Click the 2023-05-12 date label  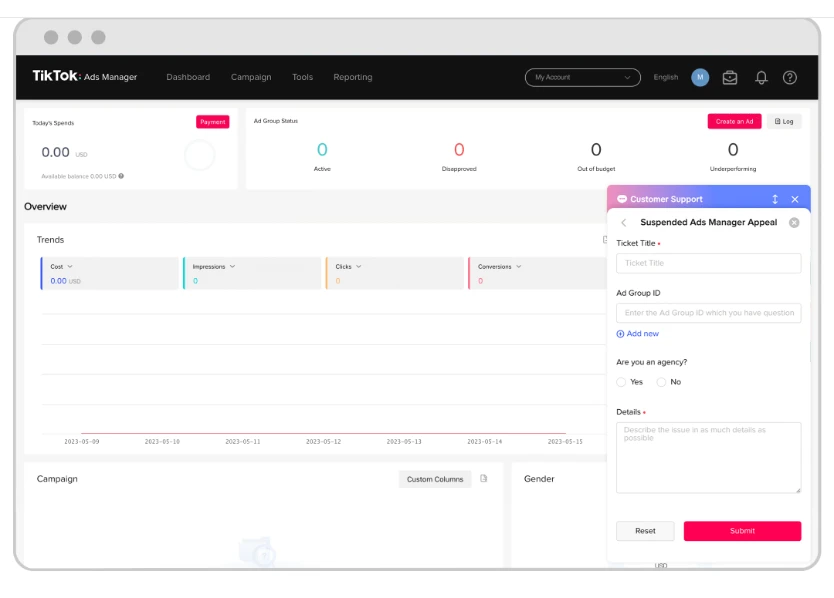(323, 442)
